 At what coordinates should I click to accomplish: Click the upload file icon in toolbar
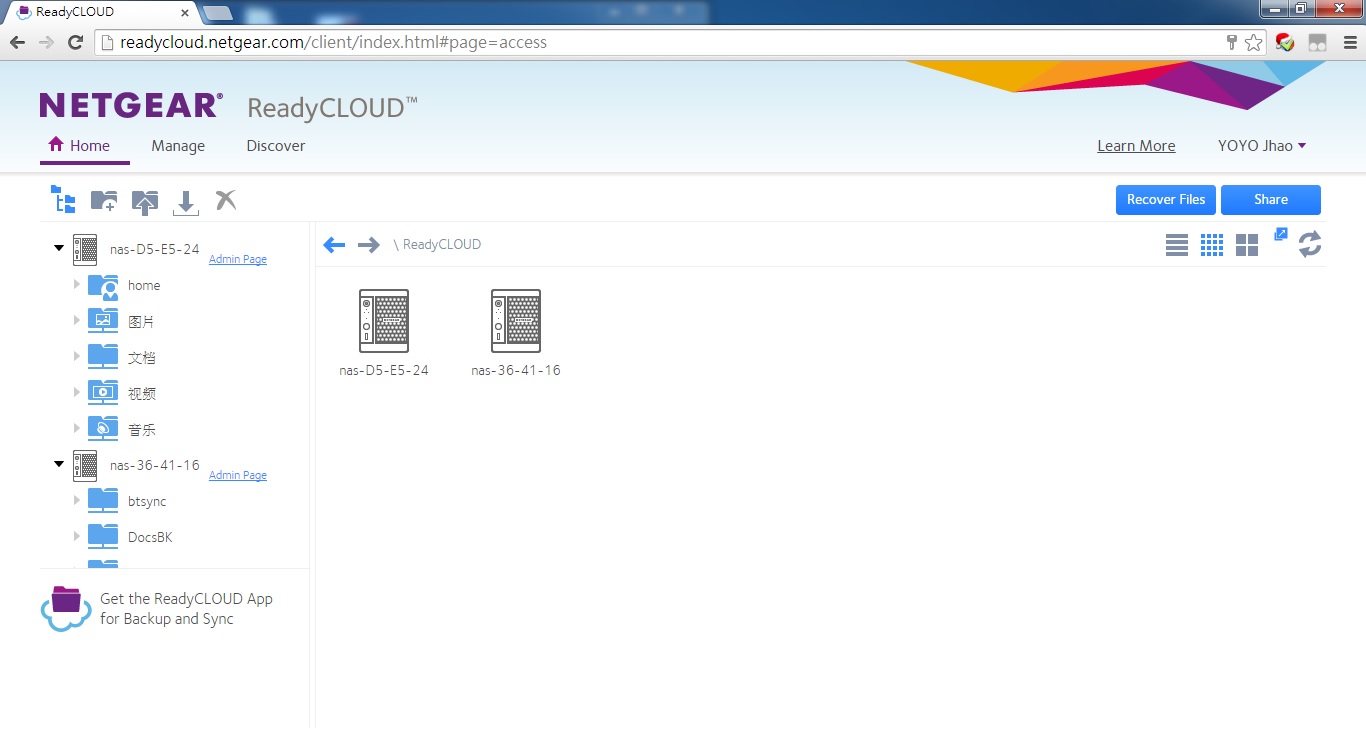(x=145, y=202)
